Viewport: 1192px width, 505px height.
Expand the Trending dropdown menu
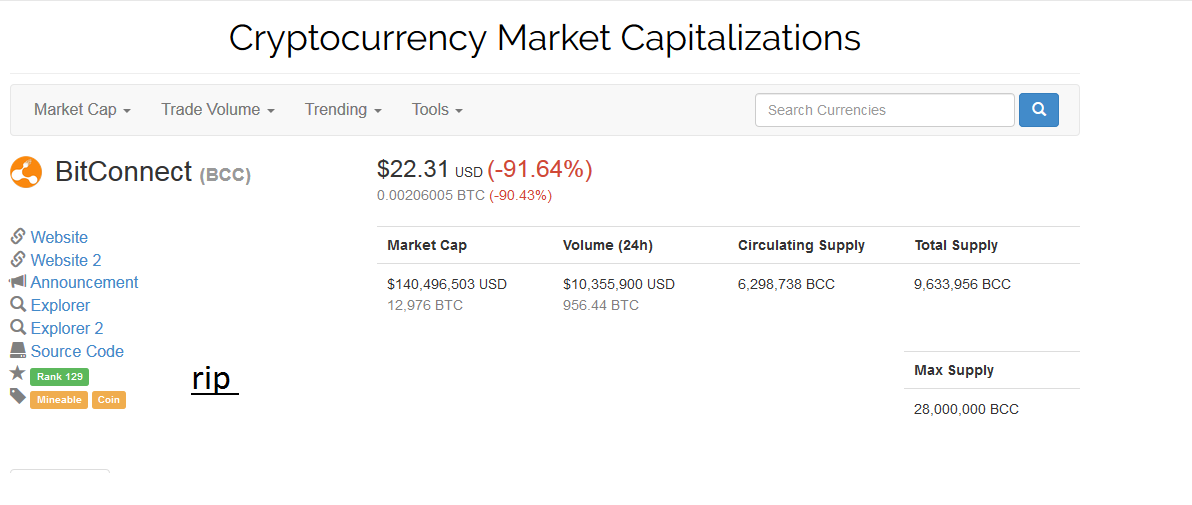coord(343,110)
